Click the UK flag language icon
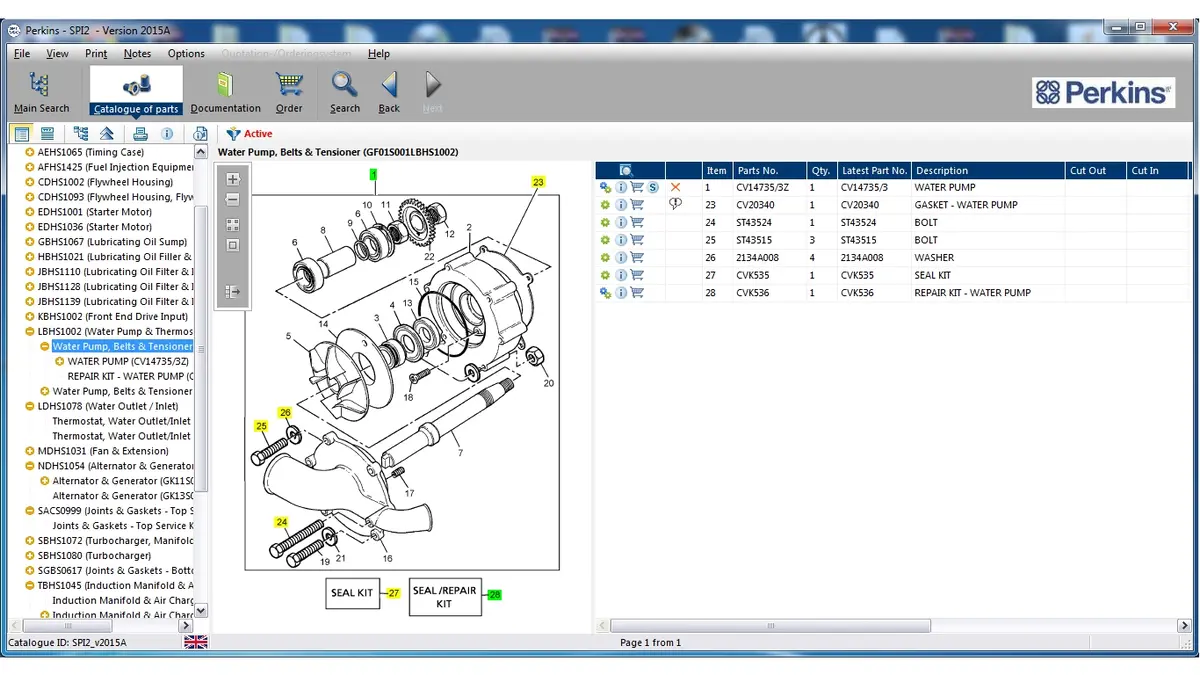This screenshot has width=1200, height=675. (196, 642)
